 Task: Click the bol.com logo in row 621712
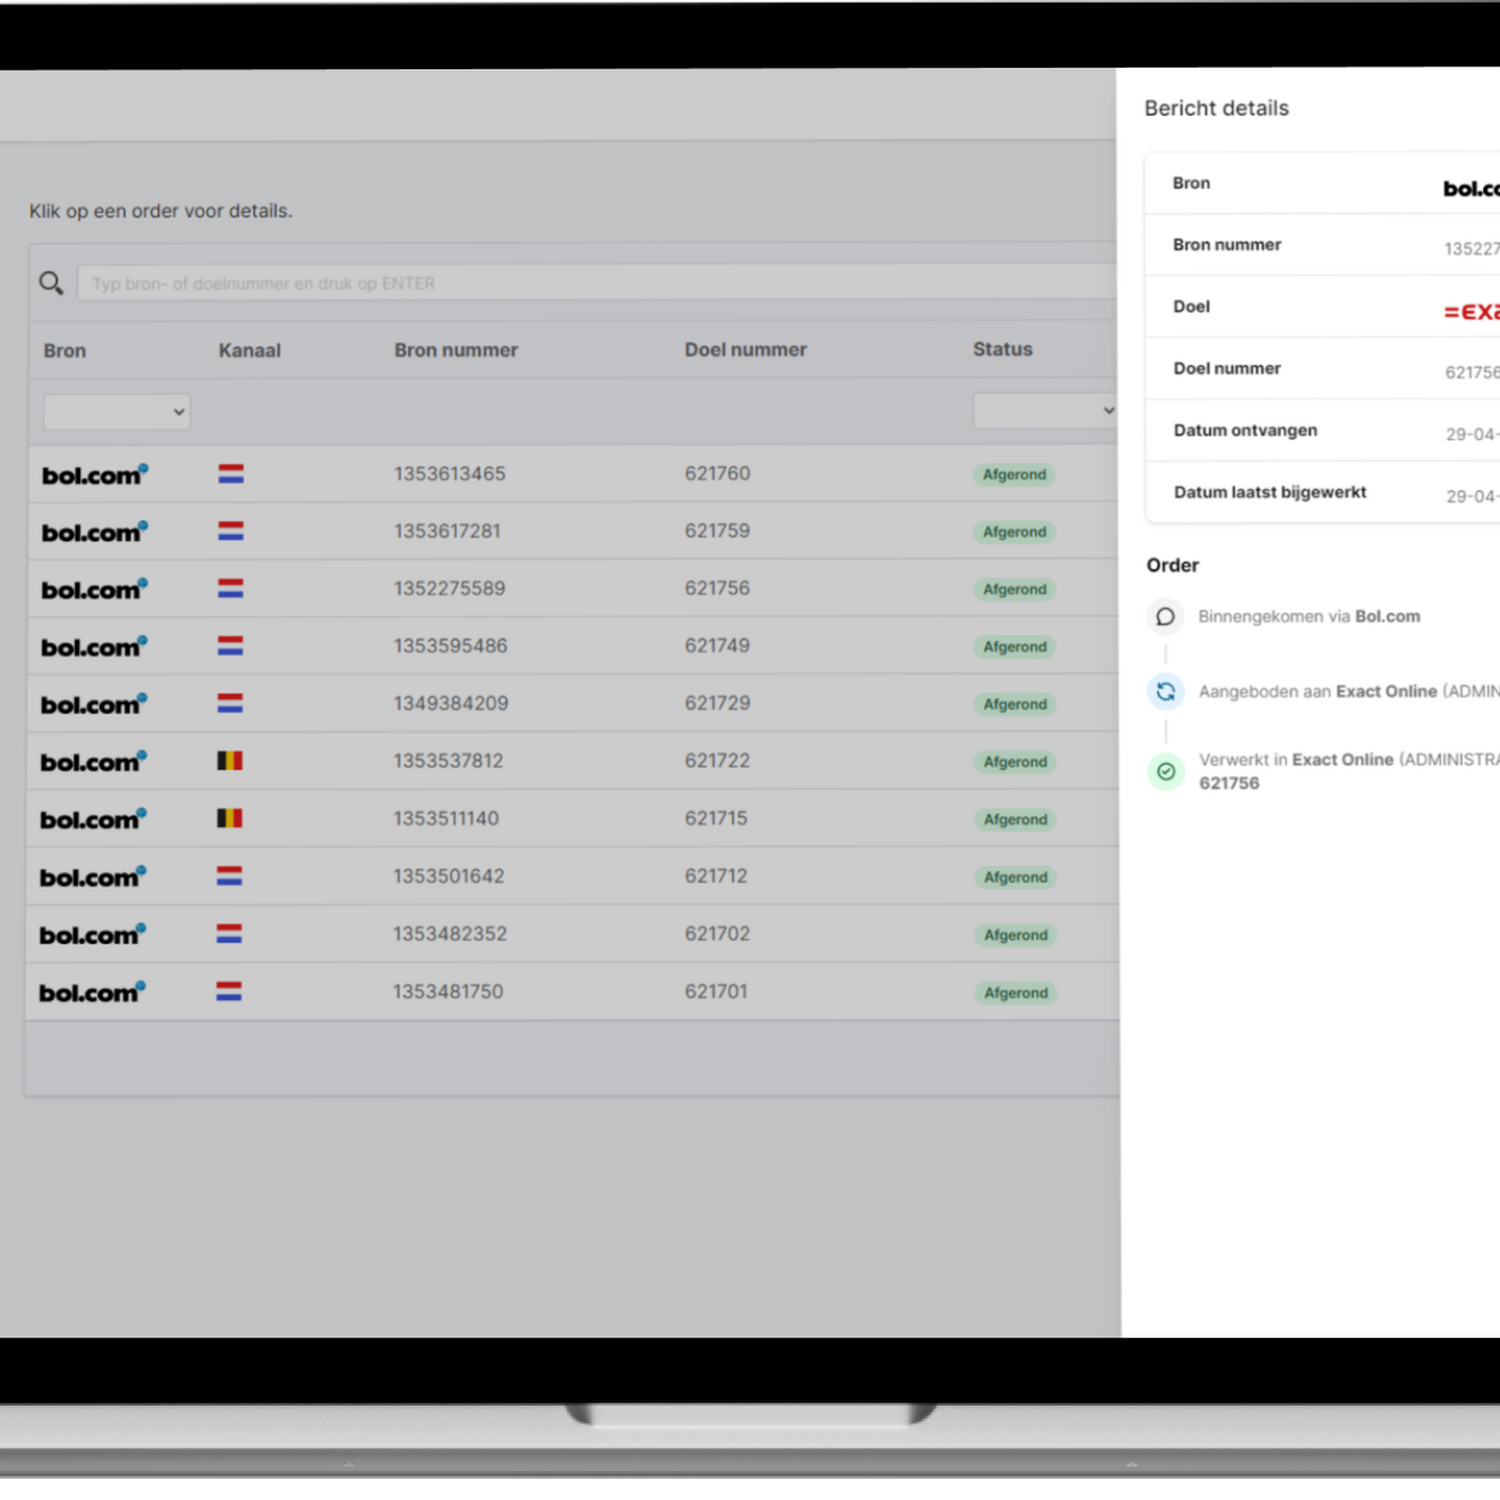click(x=93, y=876)
